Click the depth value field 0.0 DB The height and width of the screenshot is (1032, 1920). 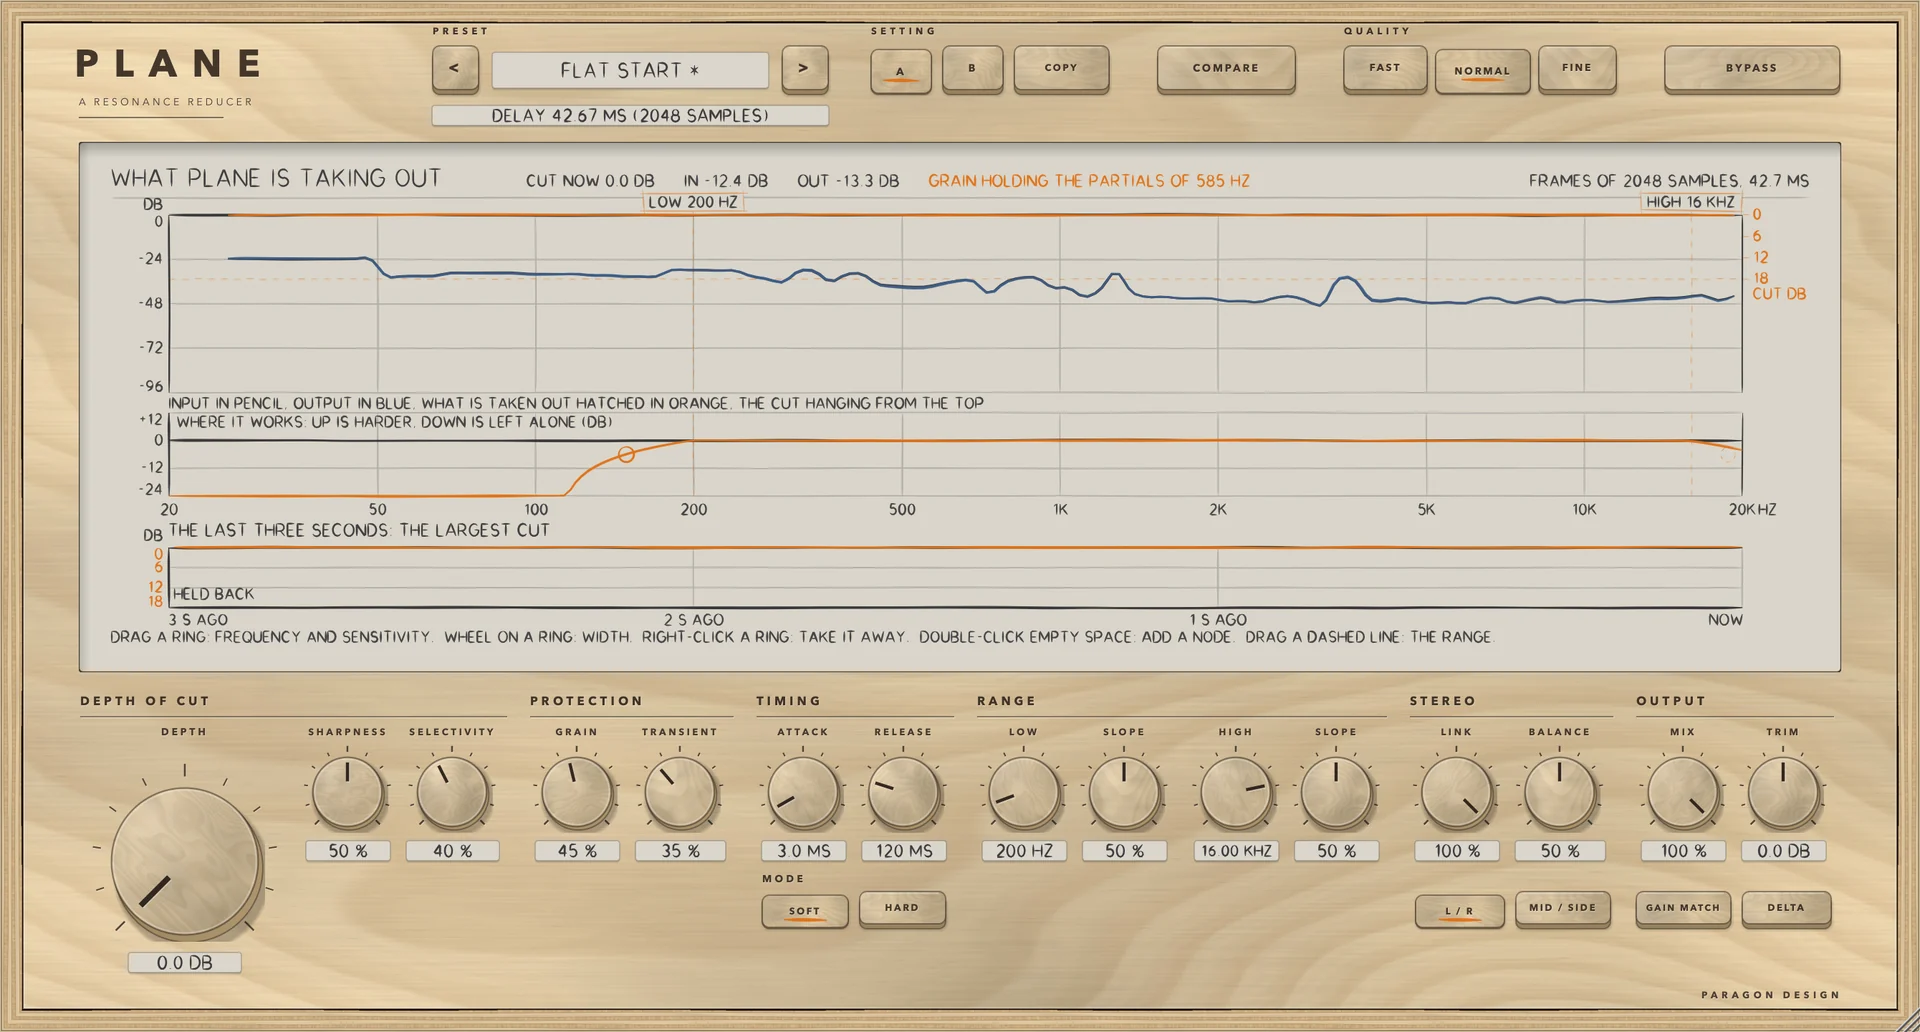[185, 963]
